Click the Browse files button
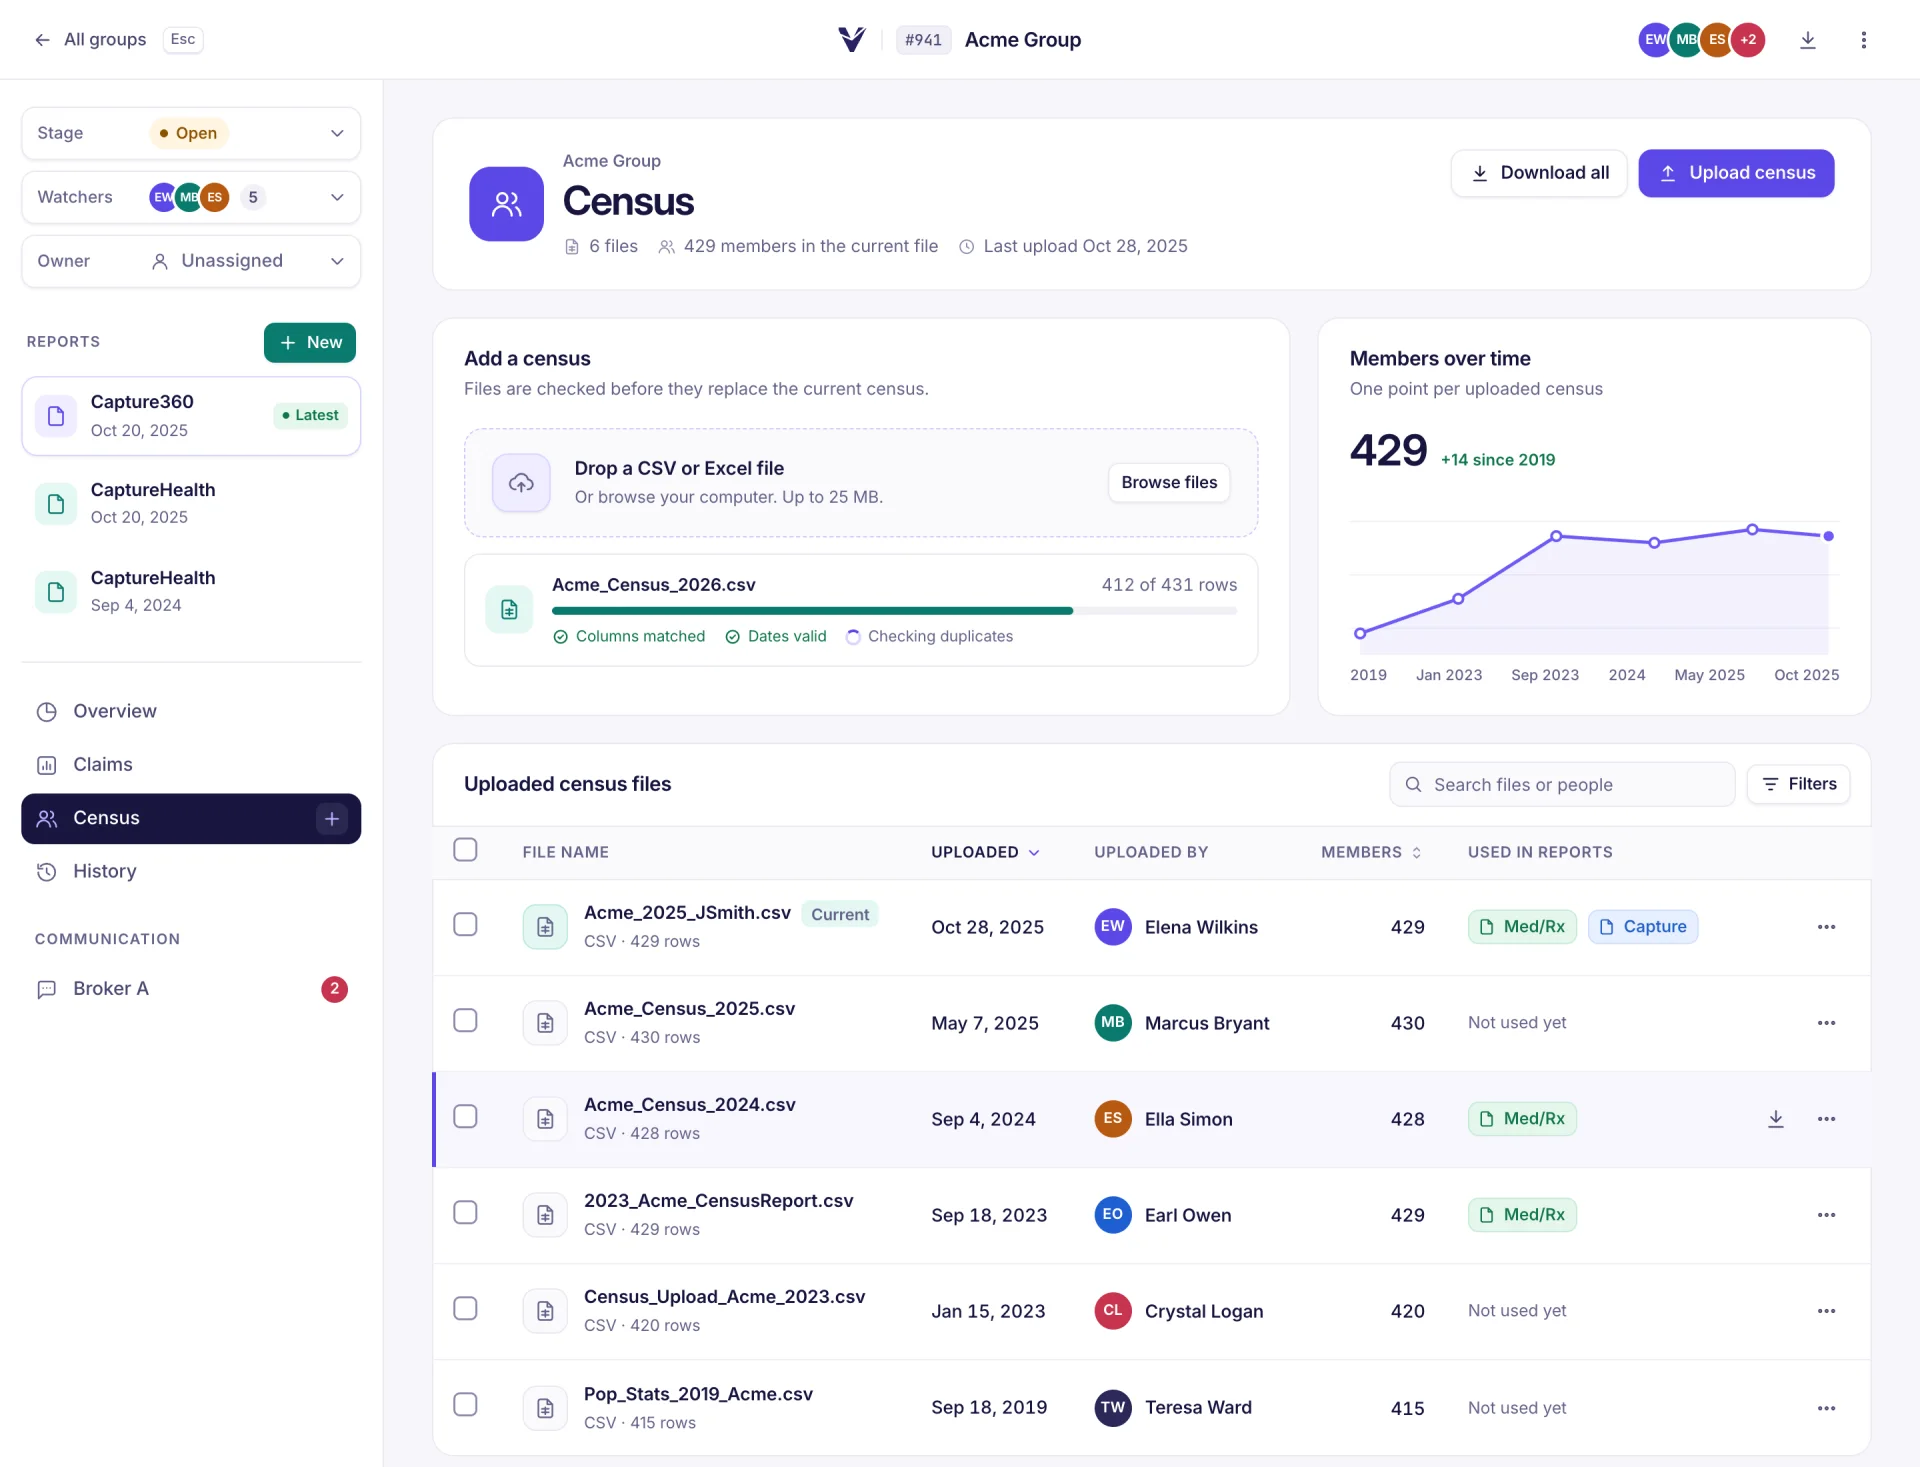The image size is (1920, 1467). coord(1169,483)
